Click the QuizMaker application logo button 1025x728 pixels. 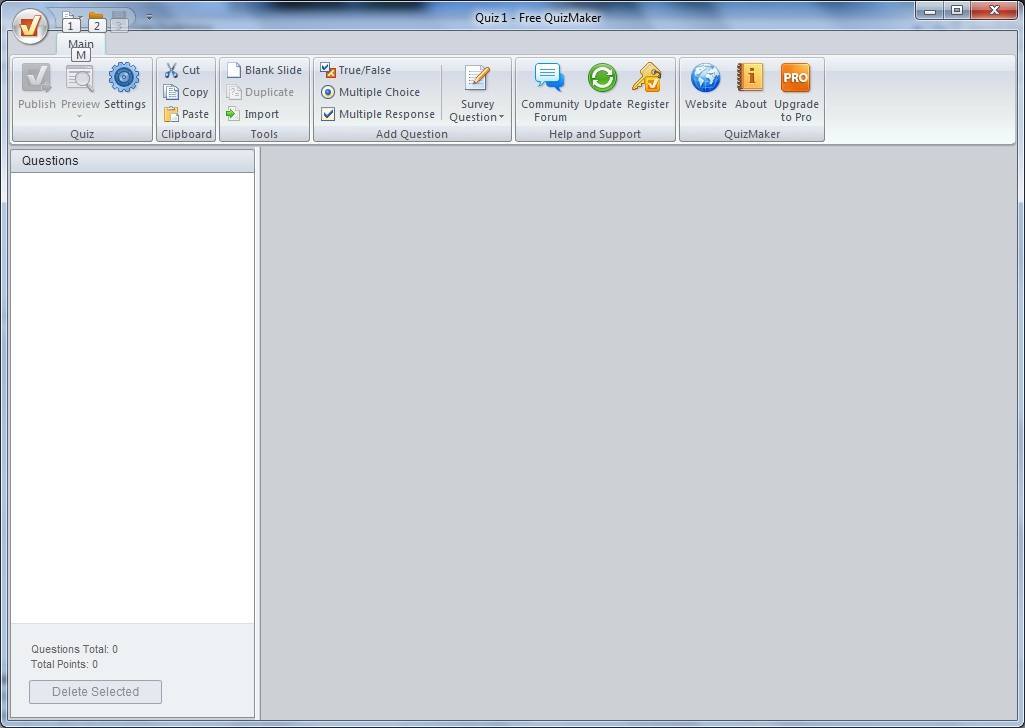coord(29,27)
